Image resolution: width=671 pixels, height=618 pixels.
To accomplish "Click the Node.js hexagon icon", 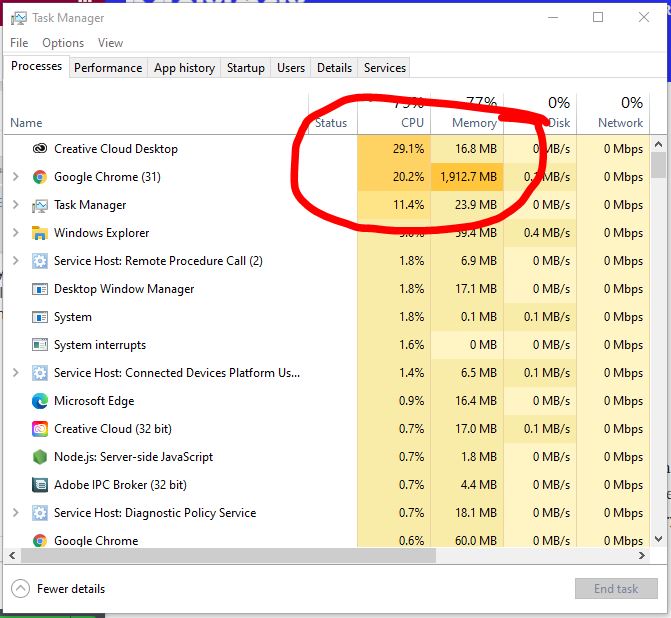I will coord(40,457).
